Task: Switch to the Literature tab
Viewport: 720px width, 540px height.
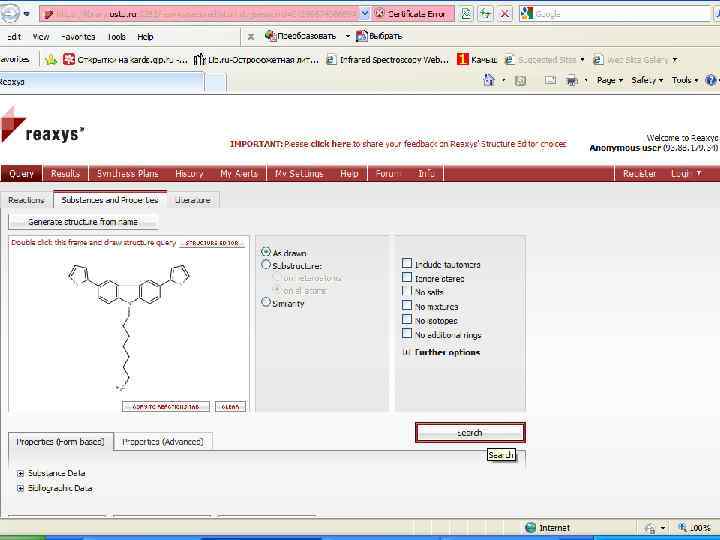Action: click(x=193, y=200)
